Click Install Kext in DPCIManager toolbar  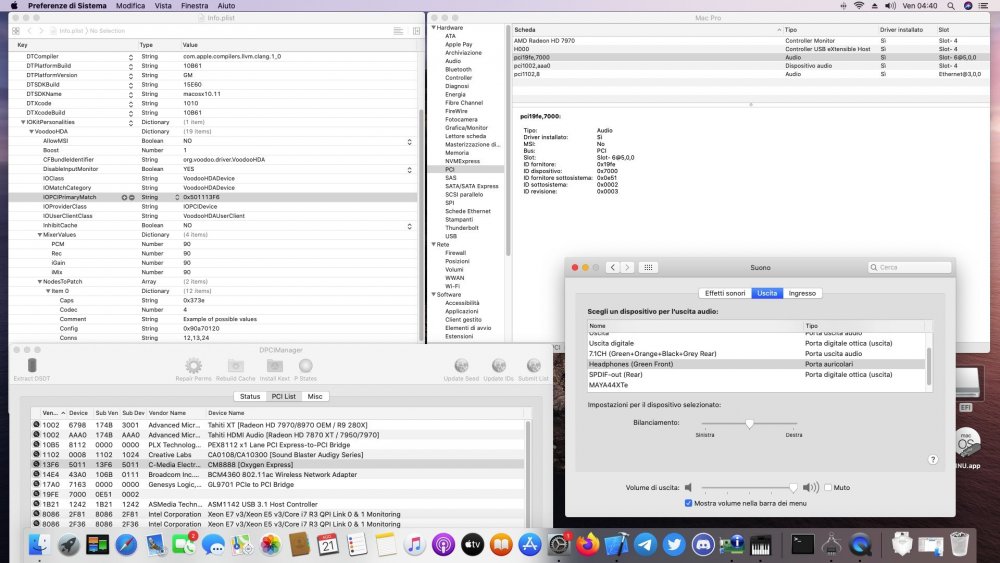tap(275, 369)
